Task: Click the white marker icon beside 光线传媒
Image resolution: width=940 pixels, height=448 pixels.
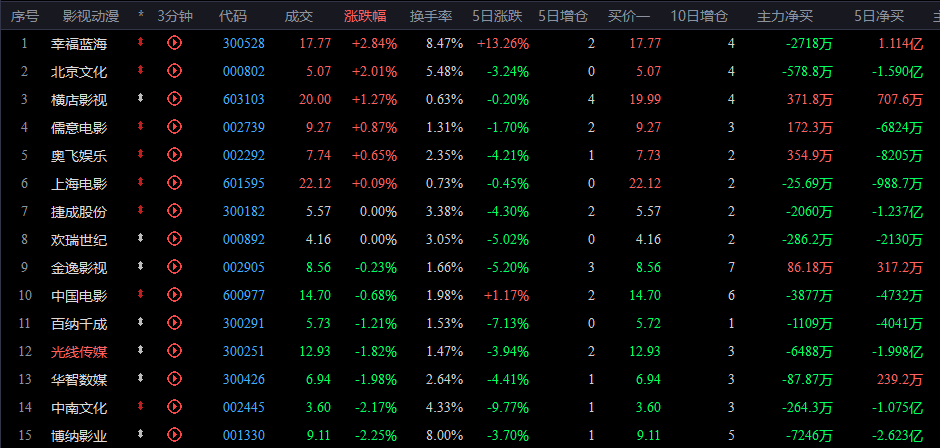Action: point(141,350)
